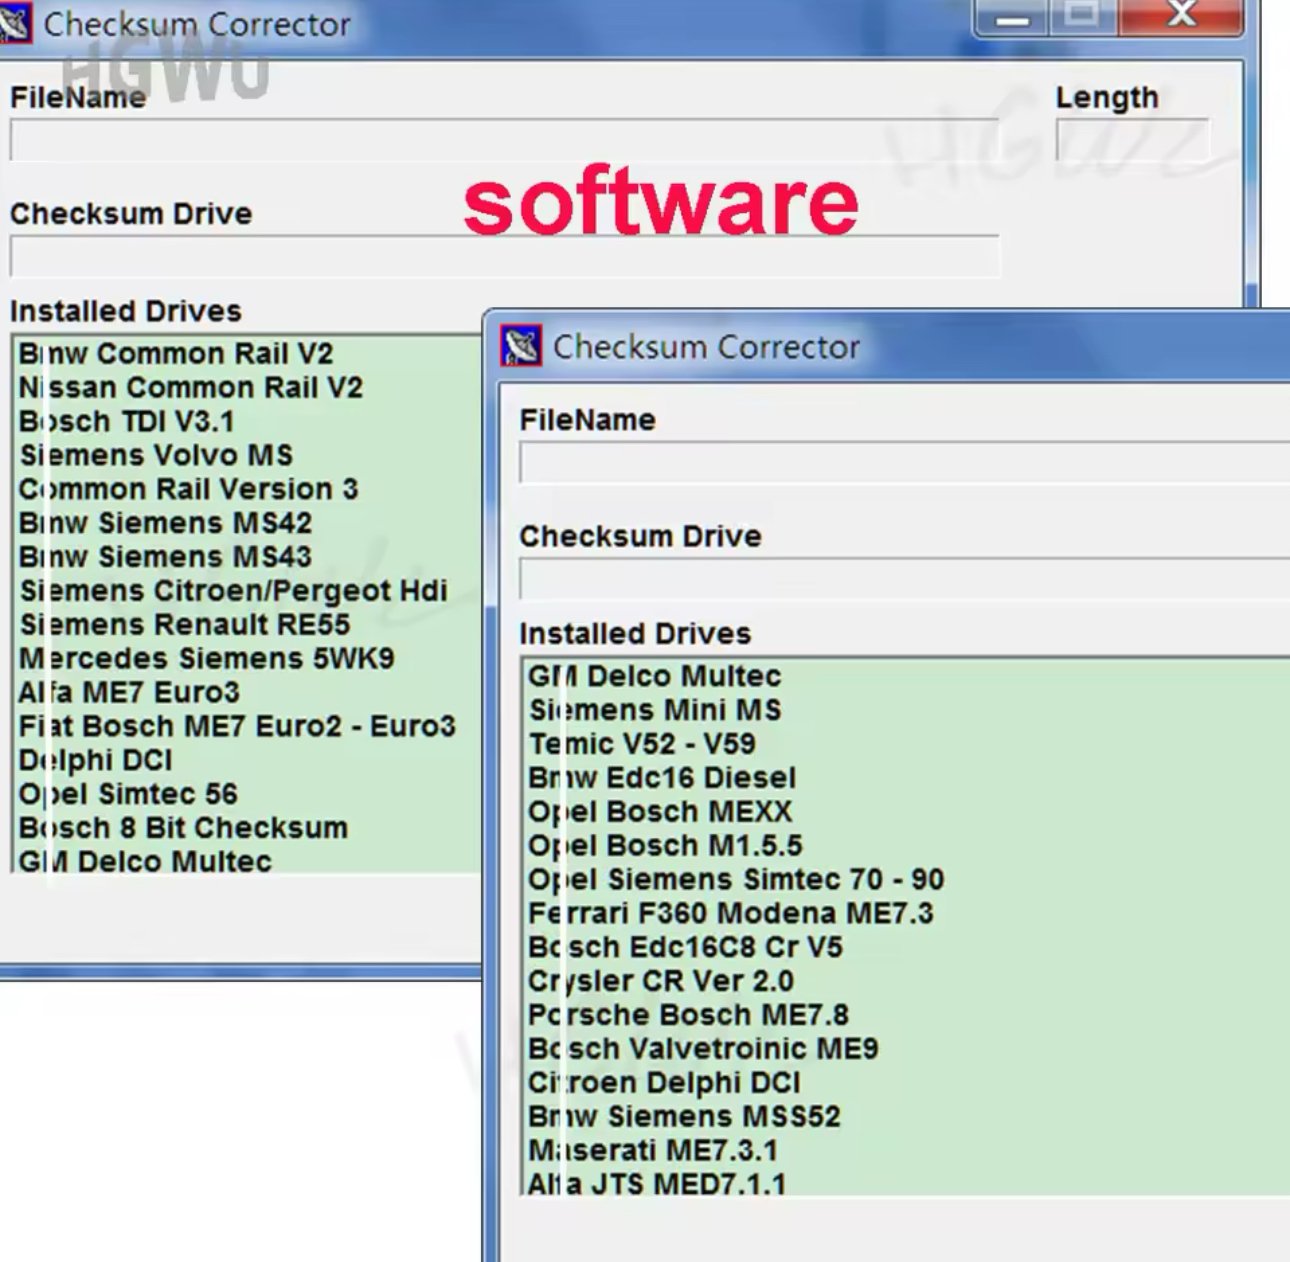Select Bmw Common Rail V2 driver
This screenshot has height=1262, width=1290.
[x=176, y=354]
